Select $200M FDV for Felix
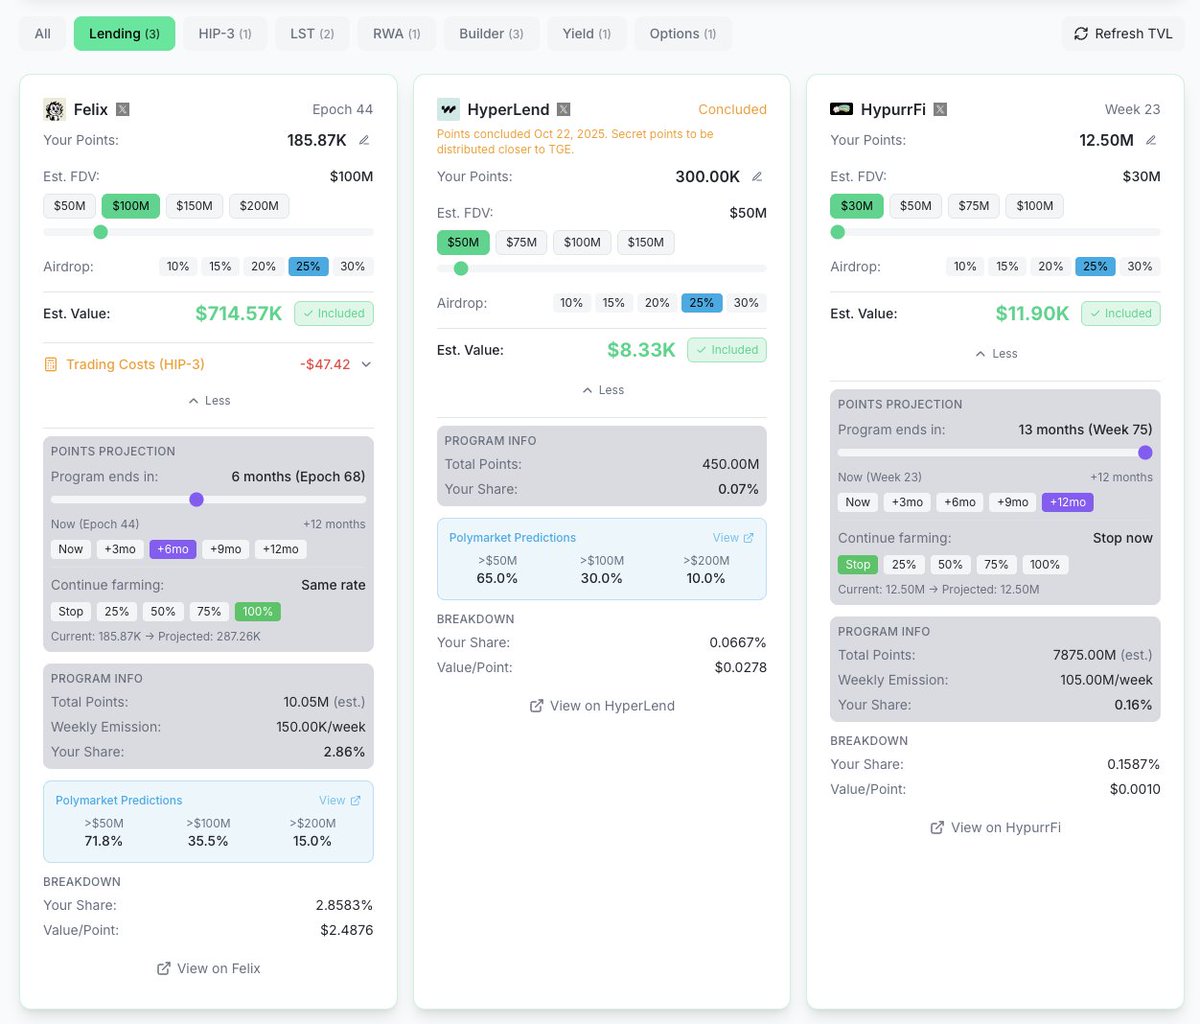1200x1024 pixels. coord(259,206)
